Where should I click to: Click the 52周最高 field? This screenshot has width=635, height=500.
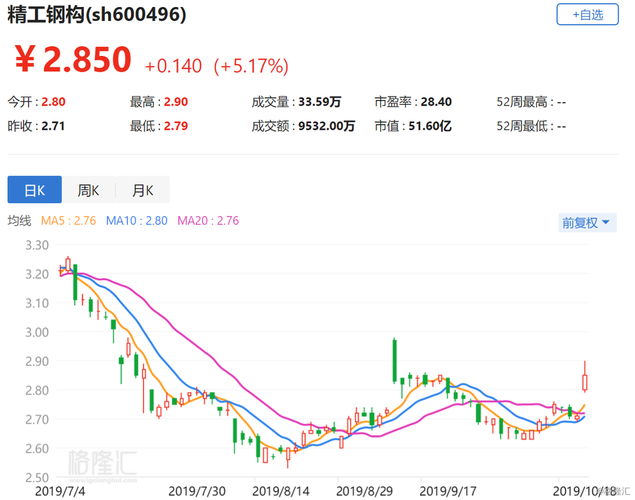tap(531, 102)
